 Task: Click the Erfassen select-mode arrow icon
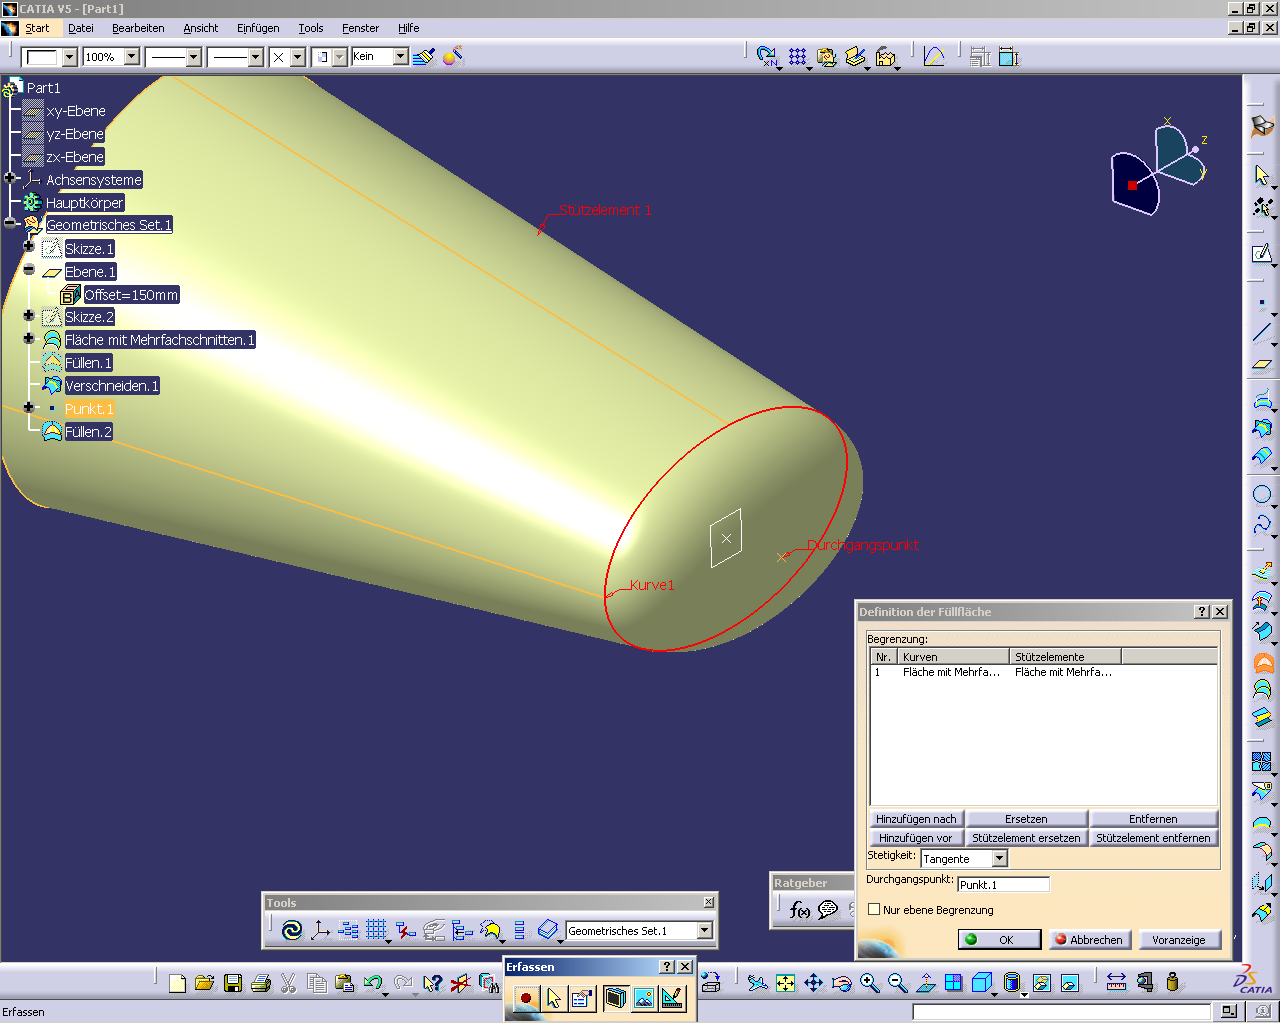pos(554,997)
